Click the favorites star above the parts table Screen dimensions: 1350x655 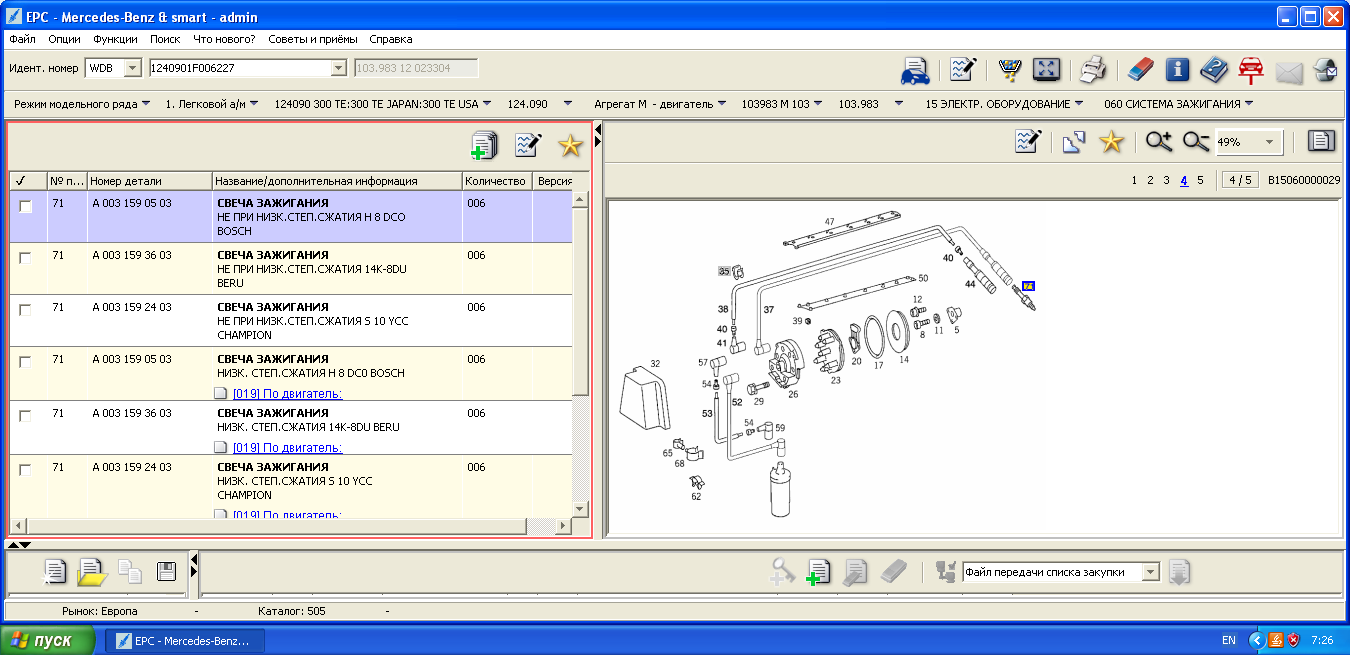point(570,145)
